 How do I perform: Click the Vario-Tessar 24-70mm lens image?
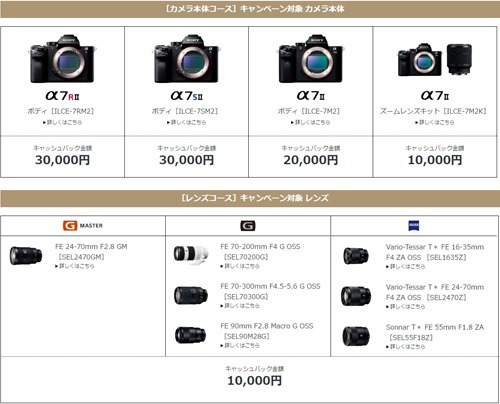[x=356, y=296]
